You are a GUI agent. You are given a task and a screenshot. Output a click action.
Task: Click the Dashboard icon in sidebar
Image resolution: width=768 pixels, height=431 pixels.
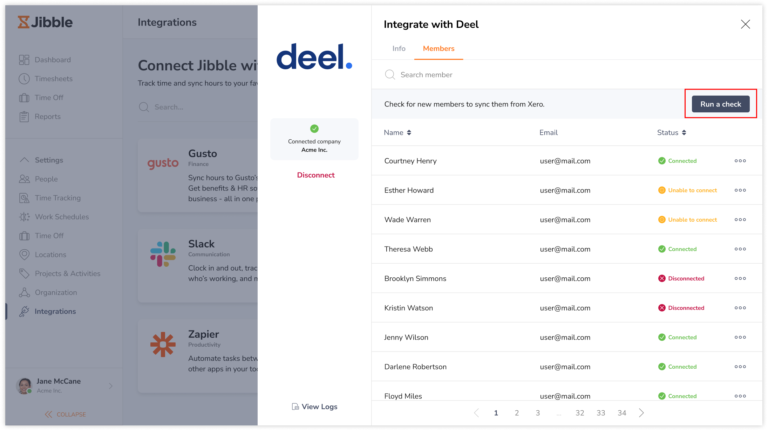(x=24, y=60)
